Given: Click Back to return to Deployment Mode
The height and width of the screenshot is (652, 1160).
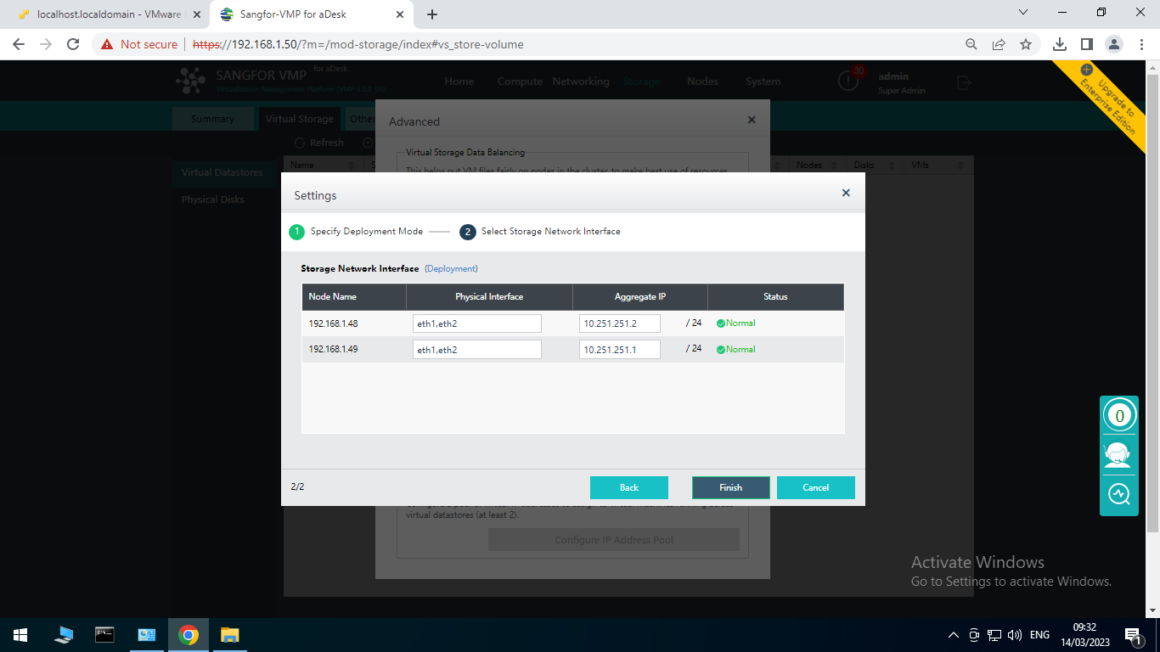Looking at the screenshot, I should [x=629, y=487].
